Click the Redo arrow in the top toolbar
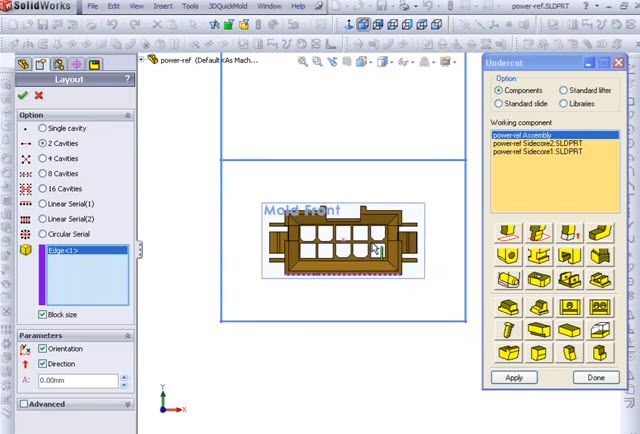 135,25
